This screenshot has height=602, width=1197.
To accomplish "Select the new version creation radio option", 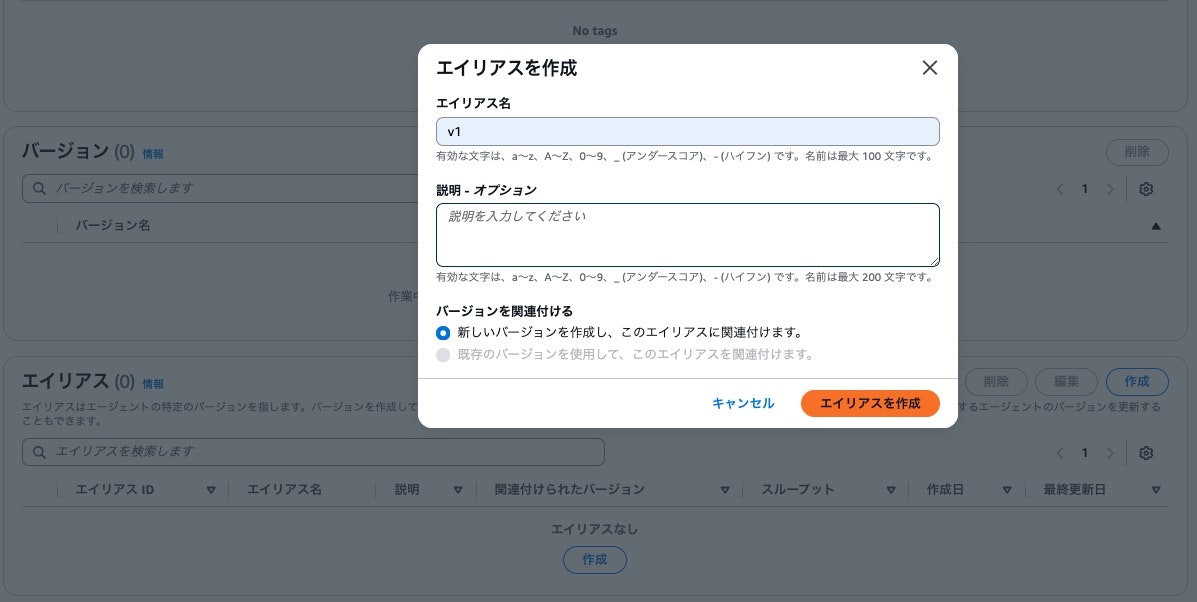I will [x=443, y=332].
